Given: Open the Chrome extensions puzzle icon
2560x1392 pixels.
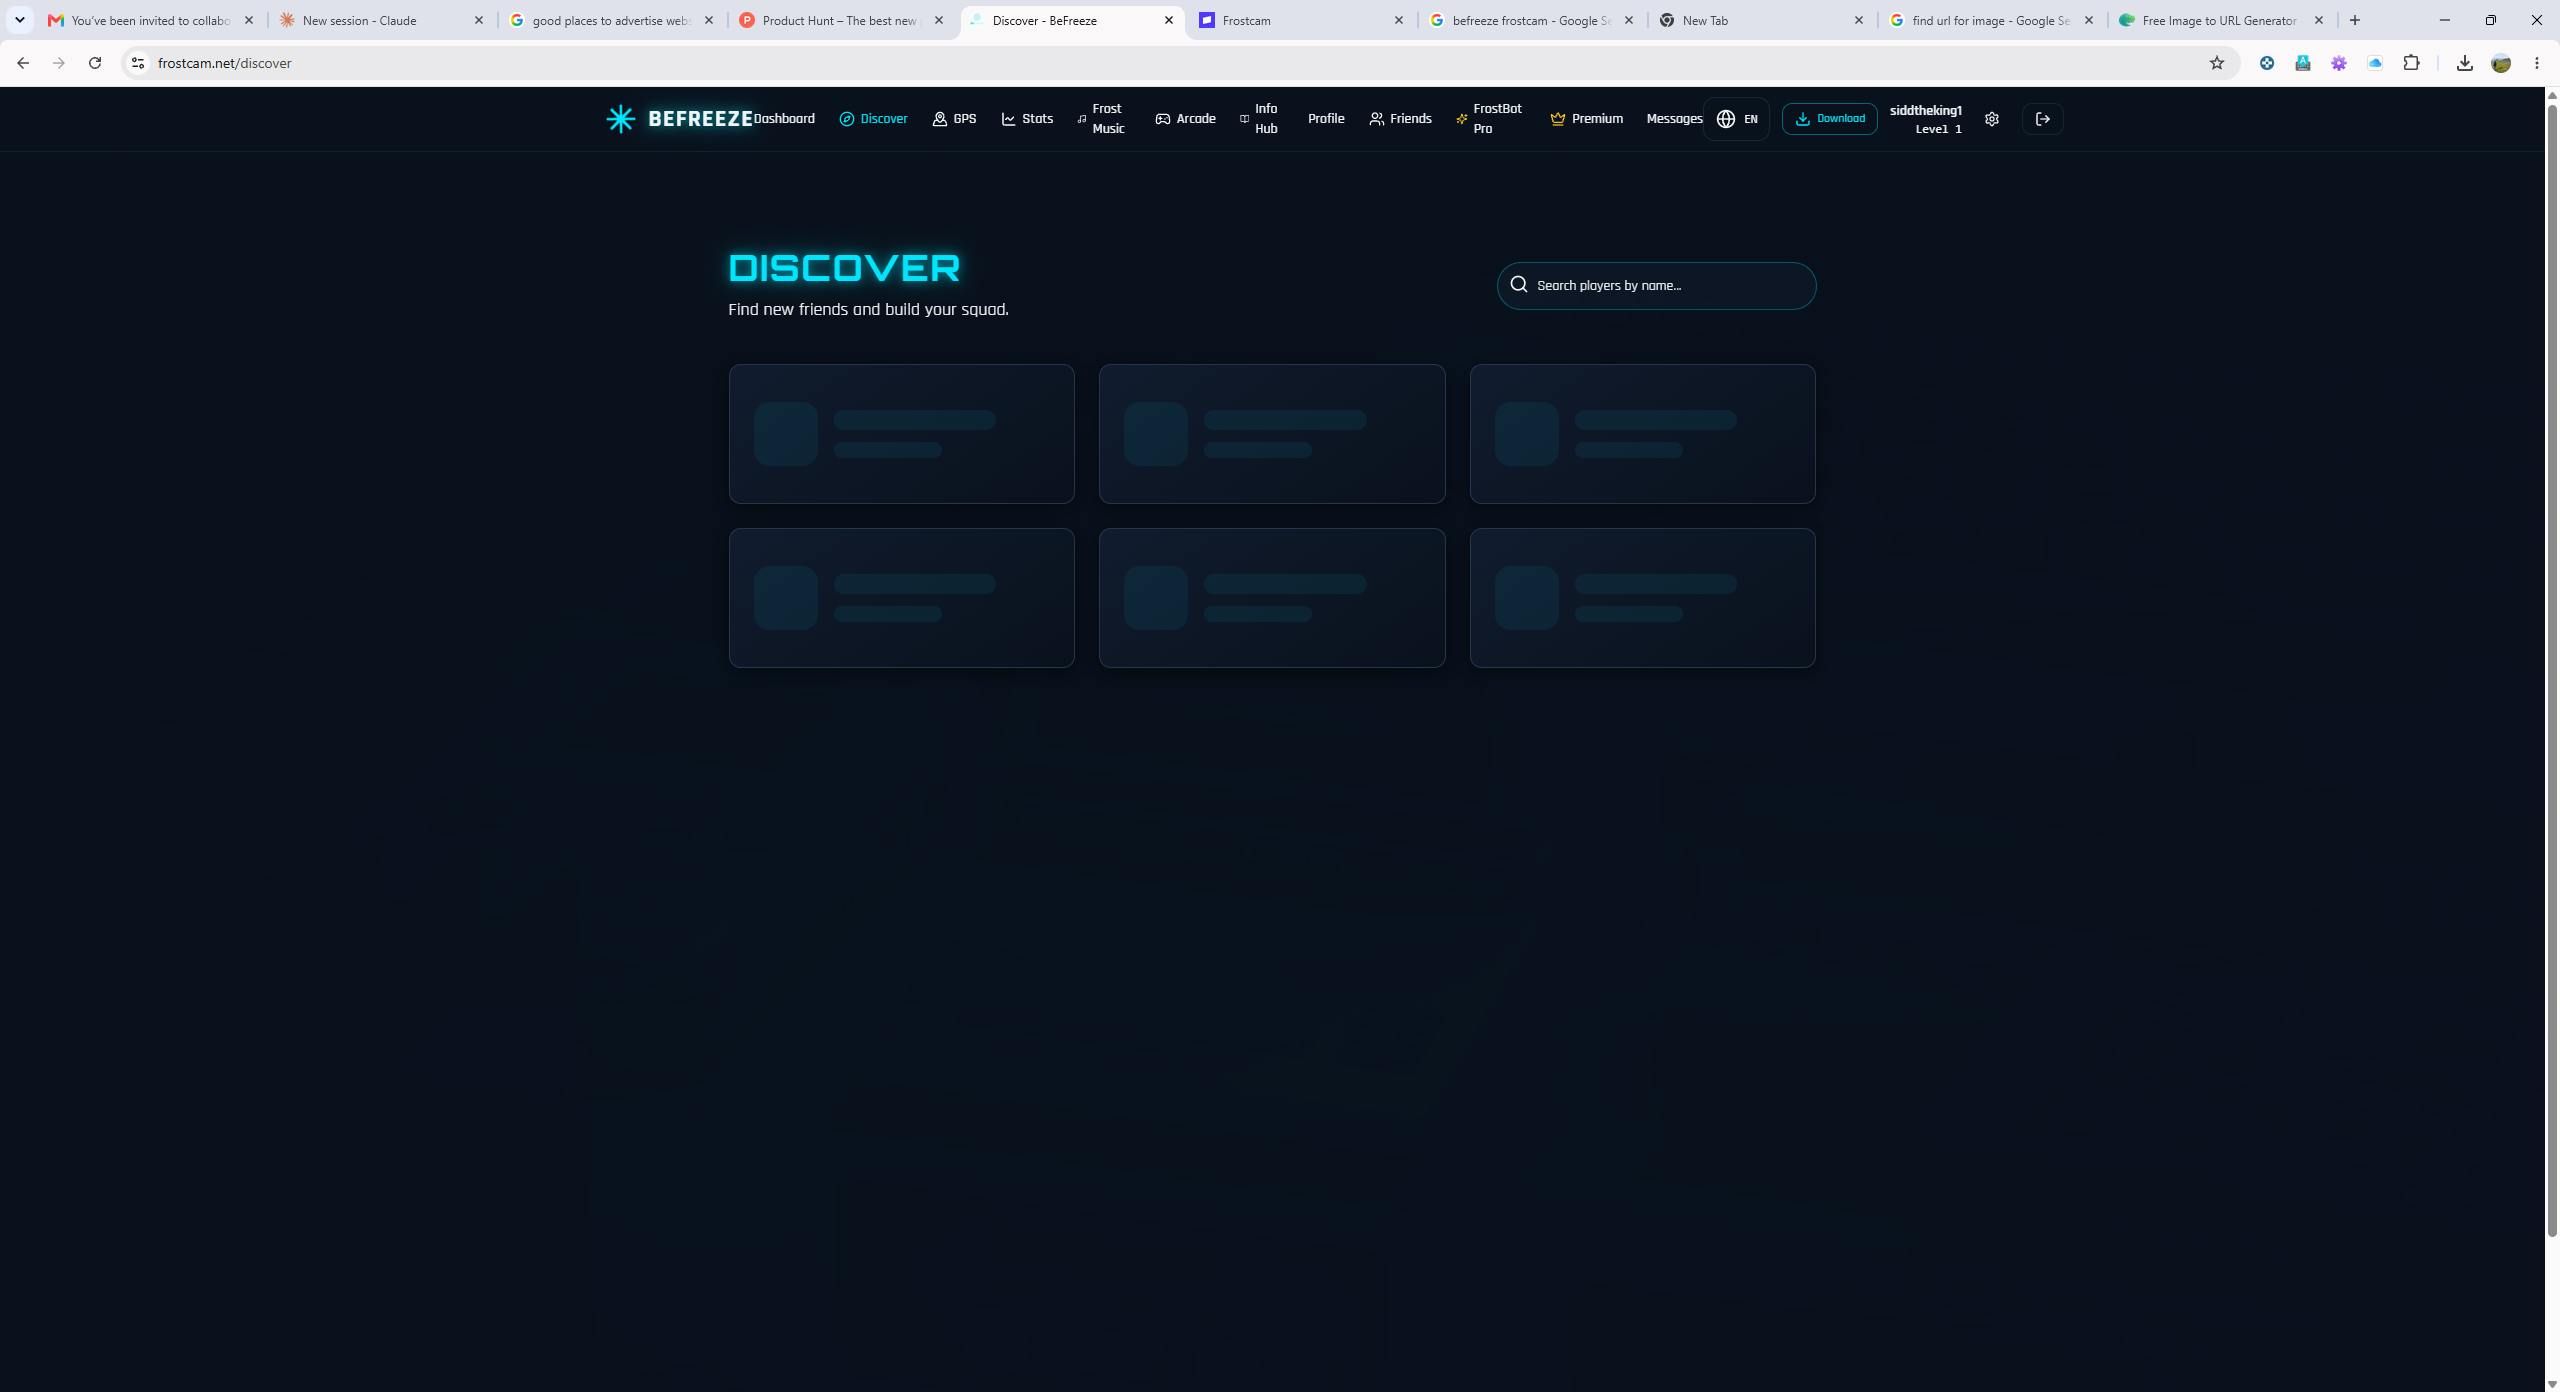Looking at the screenshot, I should [x=2411, y=63].
